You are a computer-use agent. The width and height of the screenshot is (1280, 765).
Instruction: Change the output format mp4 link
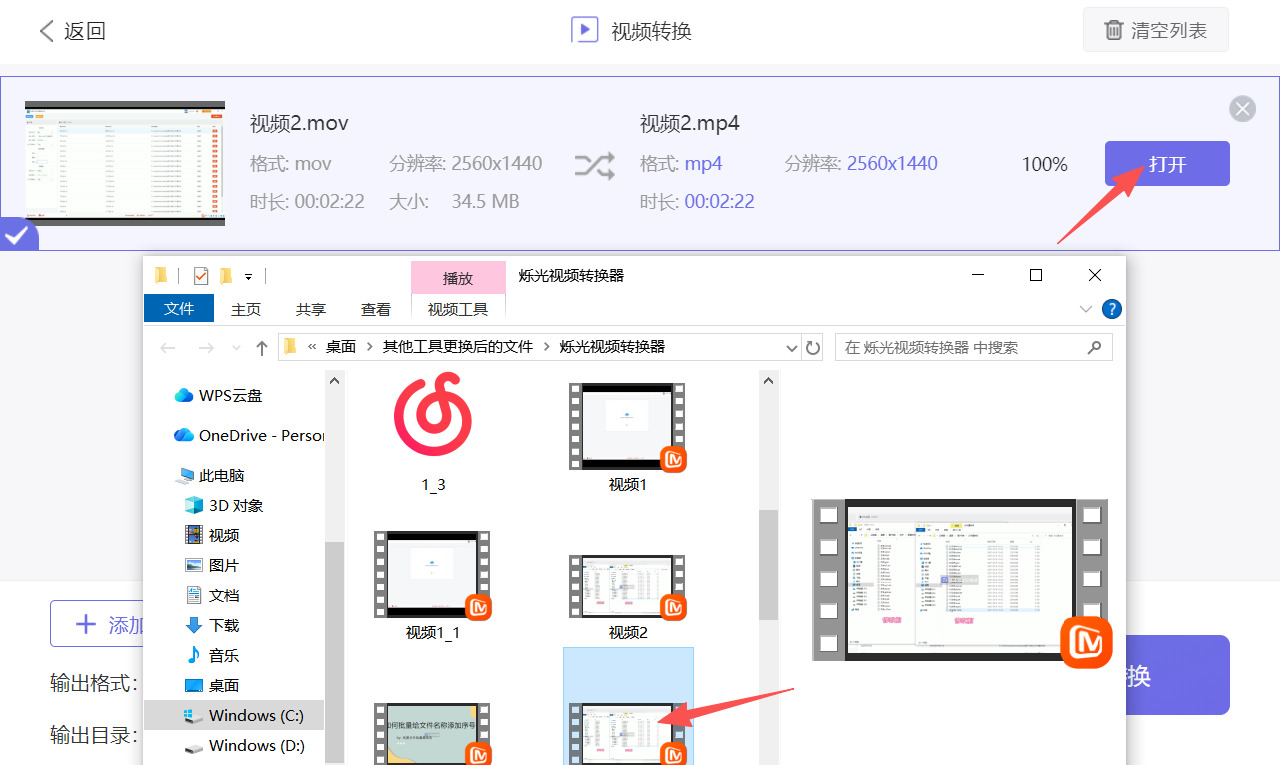click(704, 164)
